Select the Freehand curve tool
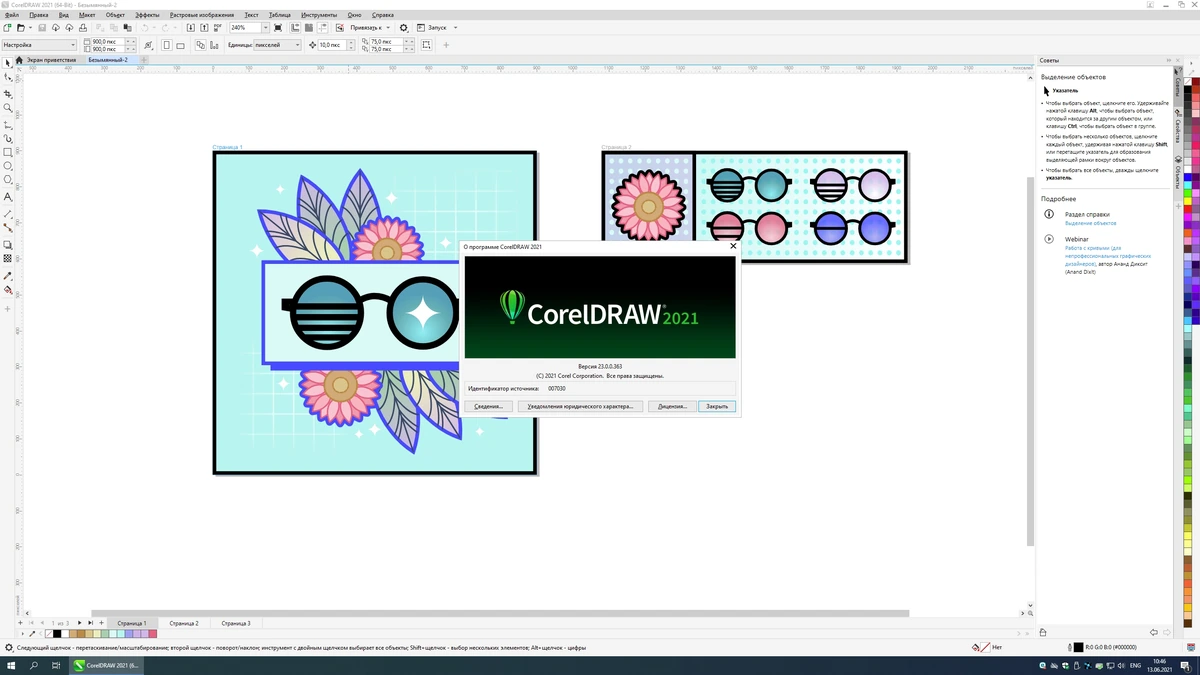The height and width of the screenshot is (675, 1200). point(8,126)
